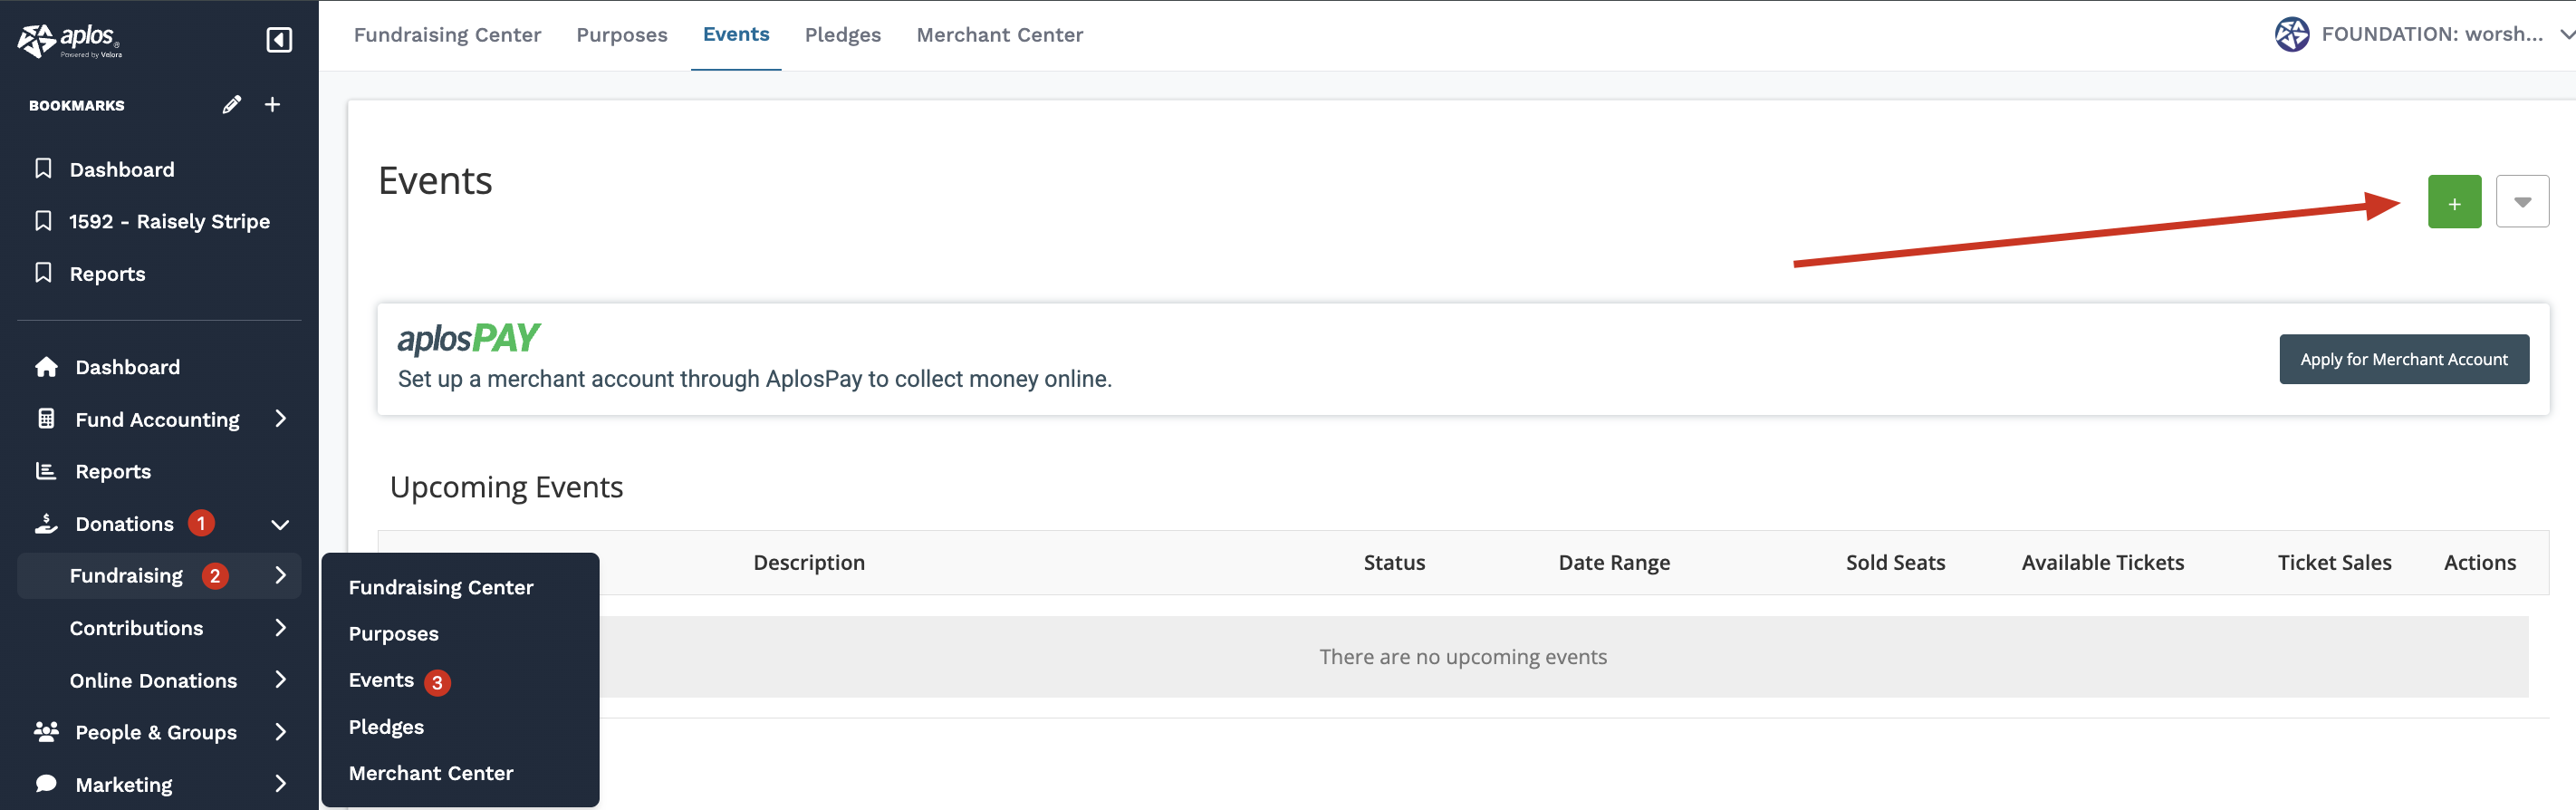Open Reports from the chart icon

click(x=46, y=471)
